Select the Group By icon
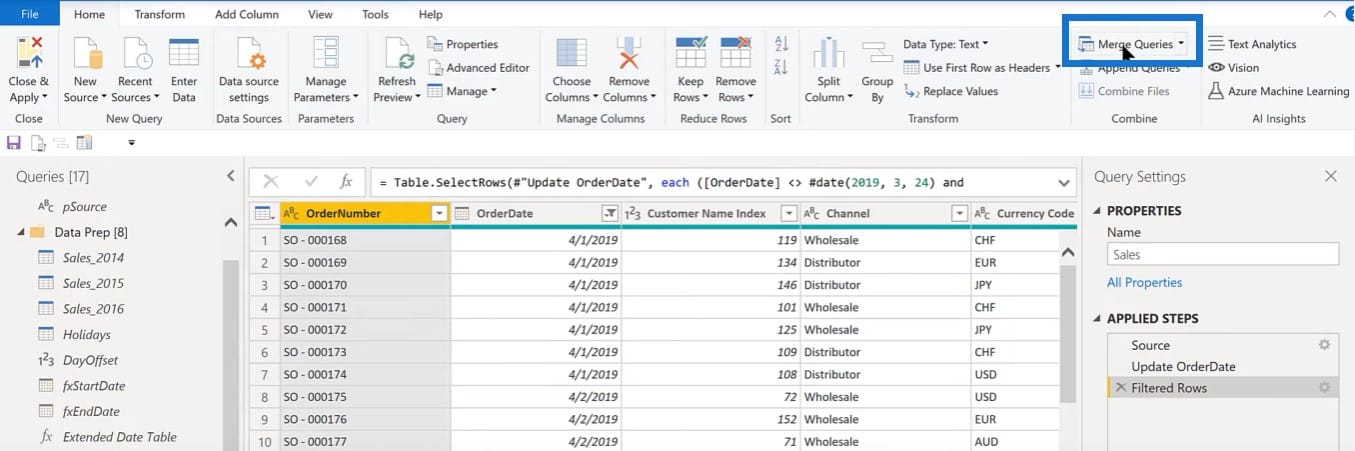Image resolution: width=1355 pixels, height=451 pixels. (877, 56)
